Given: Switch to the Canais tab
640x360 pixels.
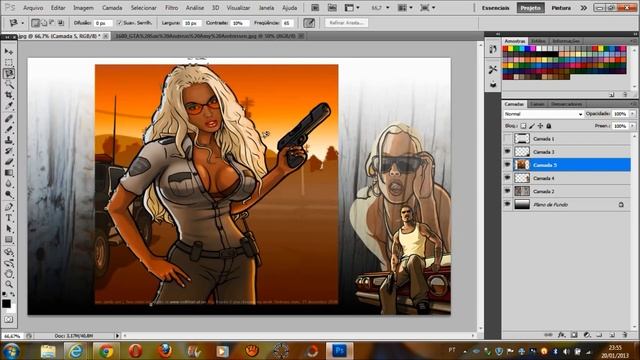Looking at the screenshot, I should [538, 104].
